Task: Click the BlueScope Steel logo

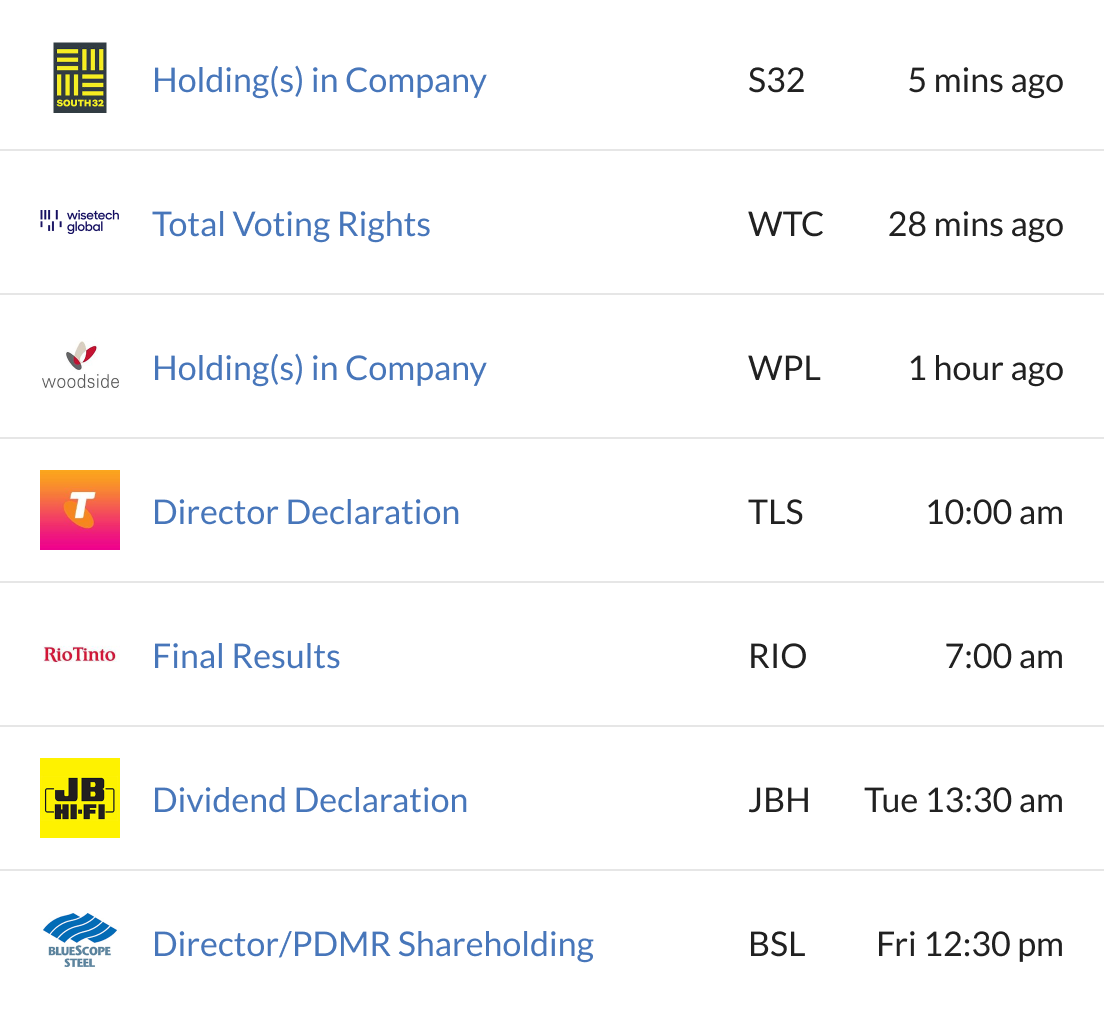Action: click(x=80, y=942)
